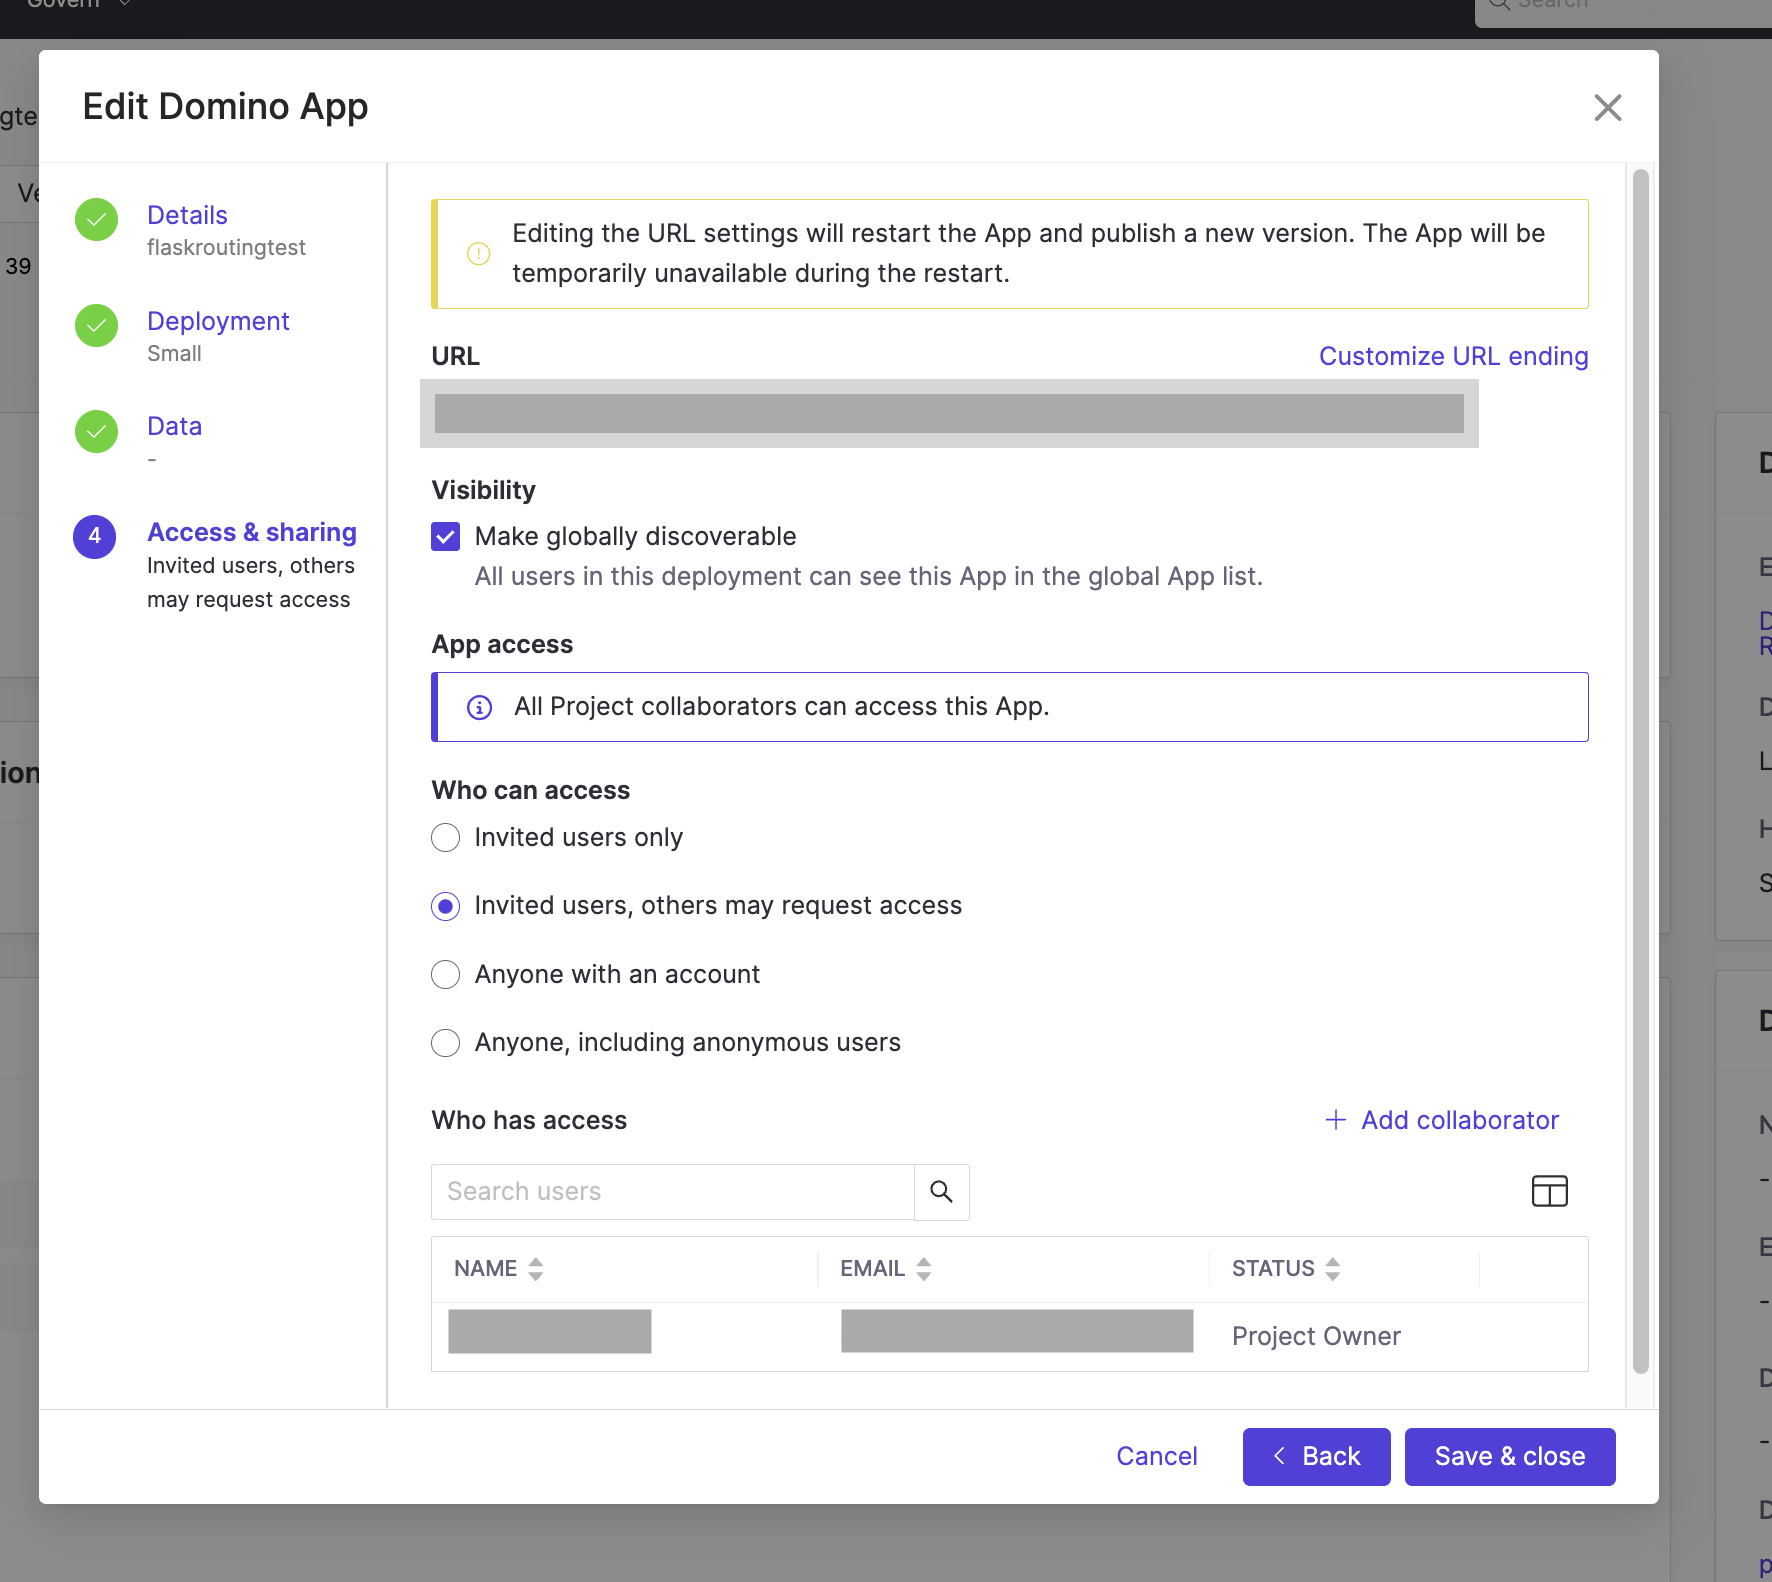Toggle Make globally discoverable checkbox

446,537
